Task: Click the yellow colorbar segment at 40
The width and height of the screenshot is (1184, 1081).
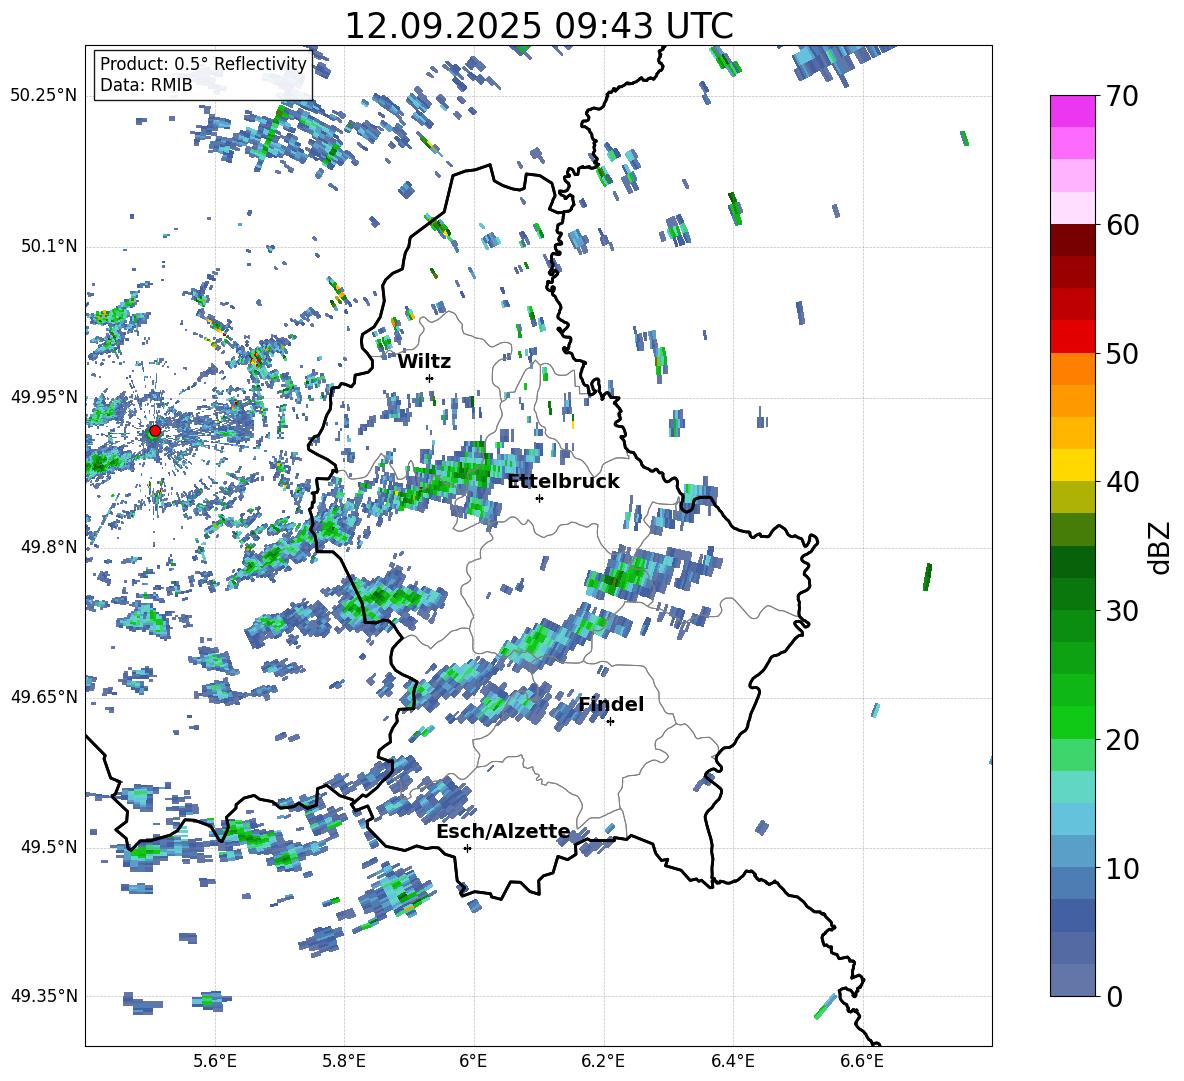Action: click(x=1072, y=465)
